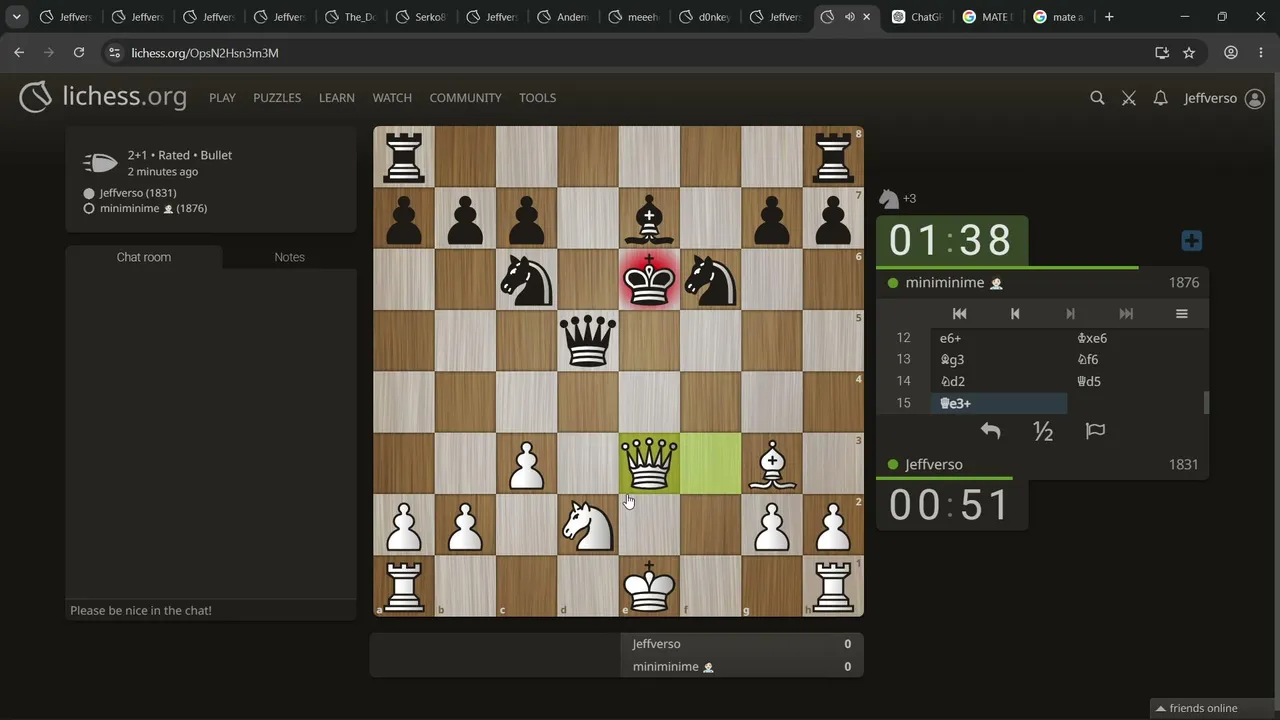Image resolution: width=1280 pixels, height=720 pixels.
Task: Select the white queen on e3
Action: point(649,464)
